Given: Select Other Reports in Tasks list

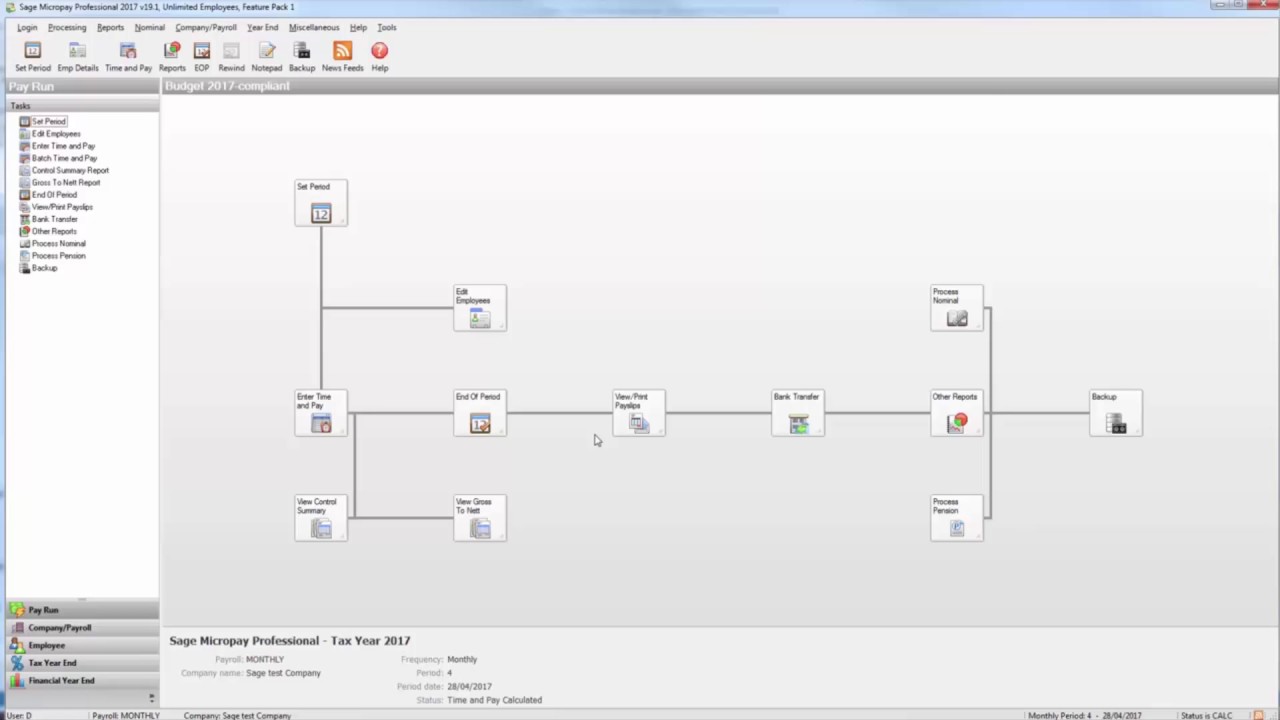Looking at the screenshot, I should (48, 231).
